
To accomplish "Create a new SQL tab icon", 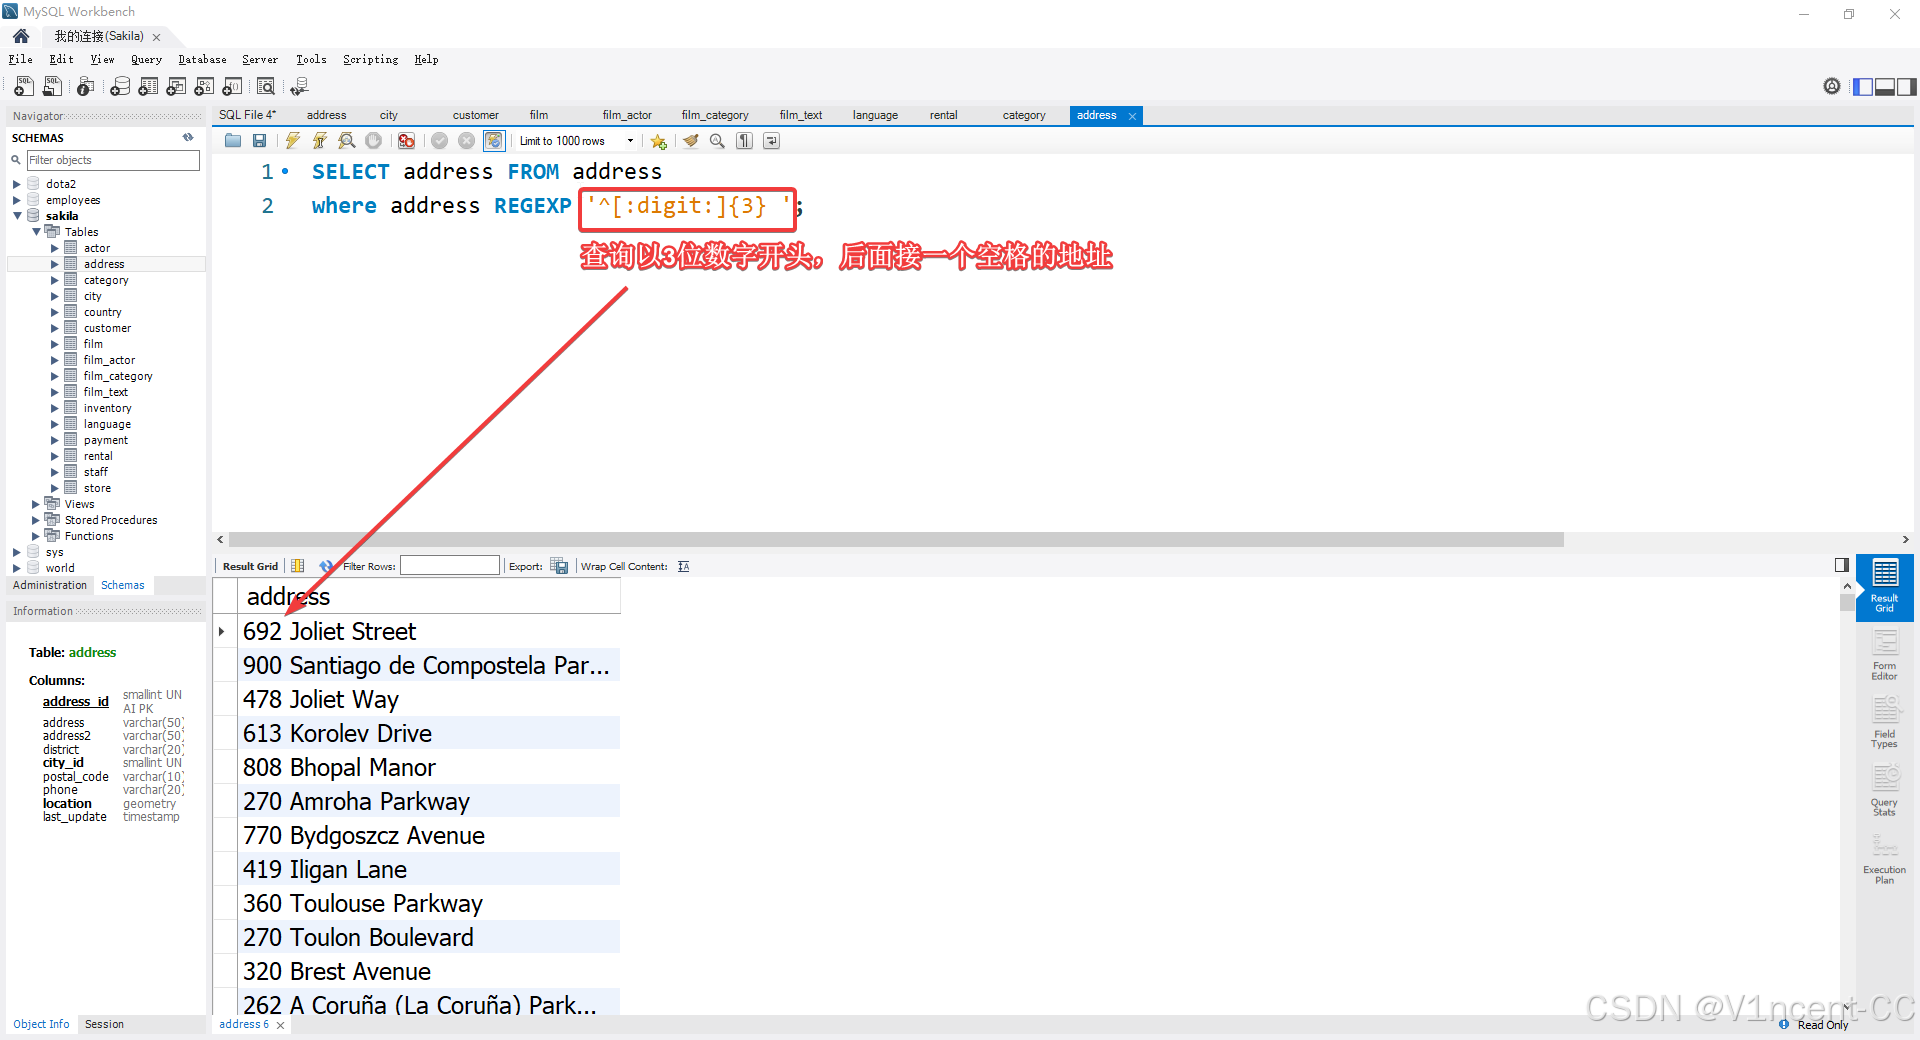I will pyautogui.click(x=24, y=87).
